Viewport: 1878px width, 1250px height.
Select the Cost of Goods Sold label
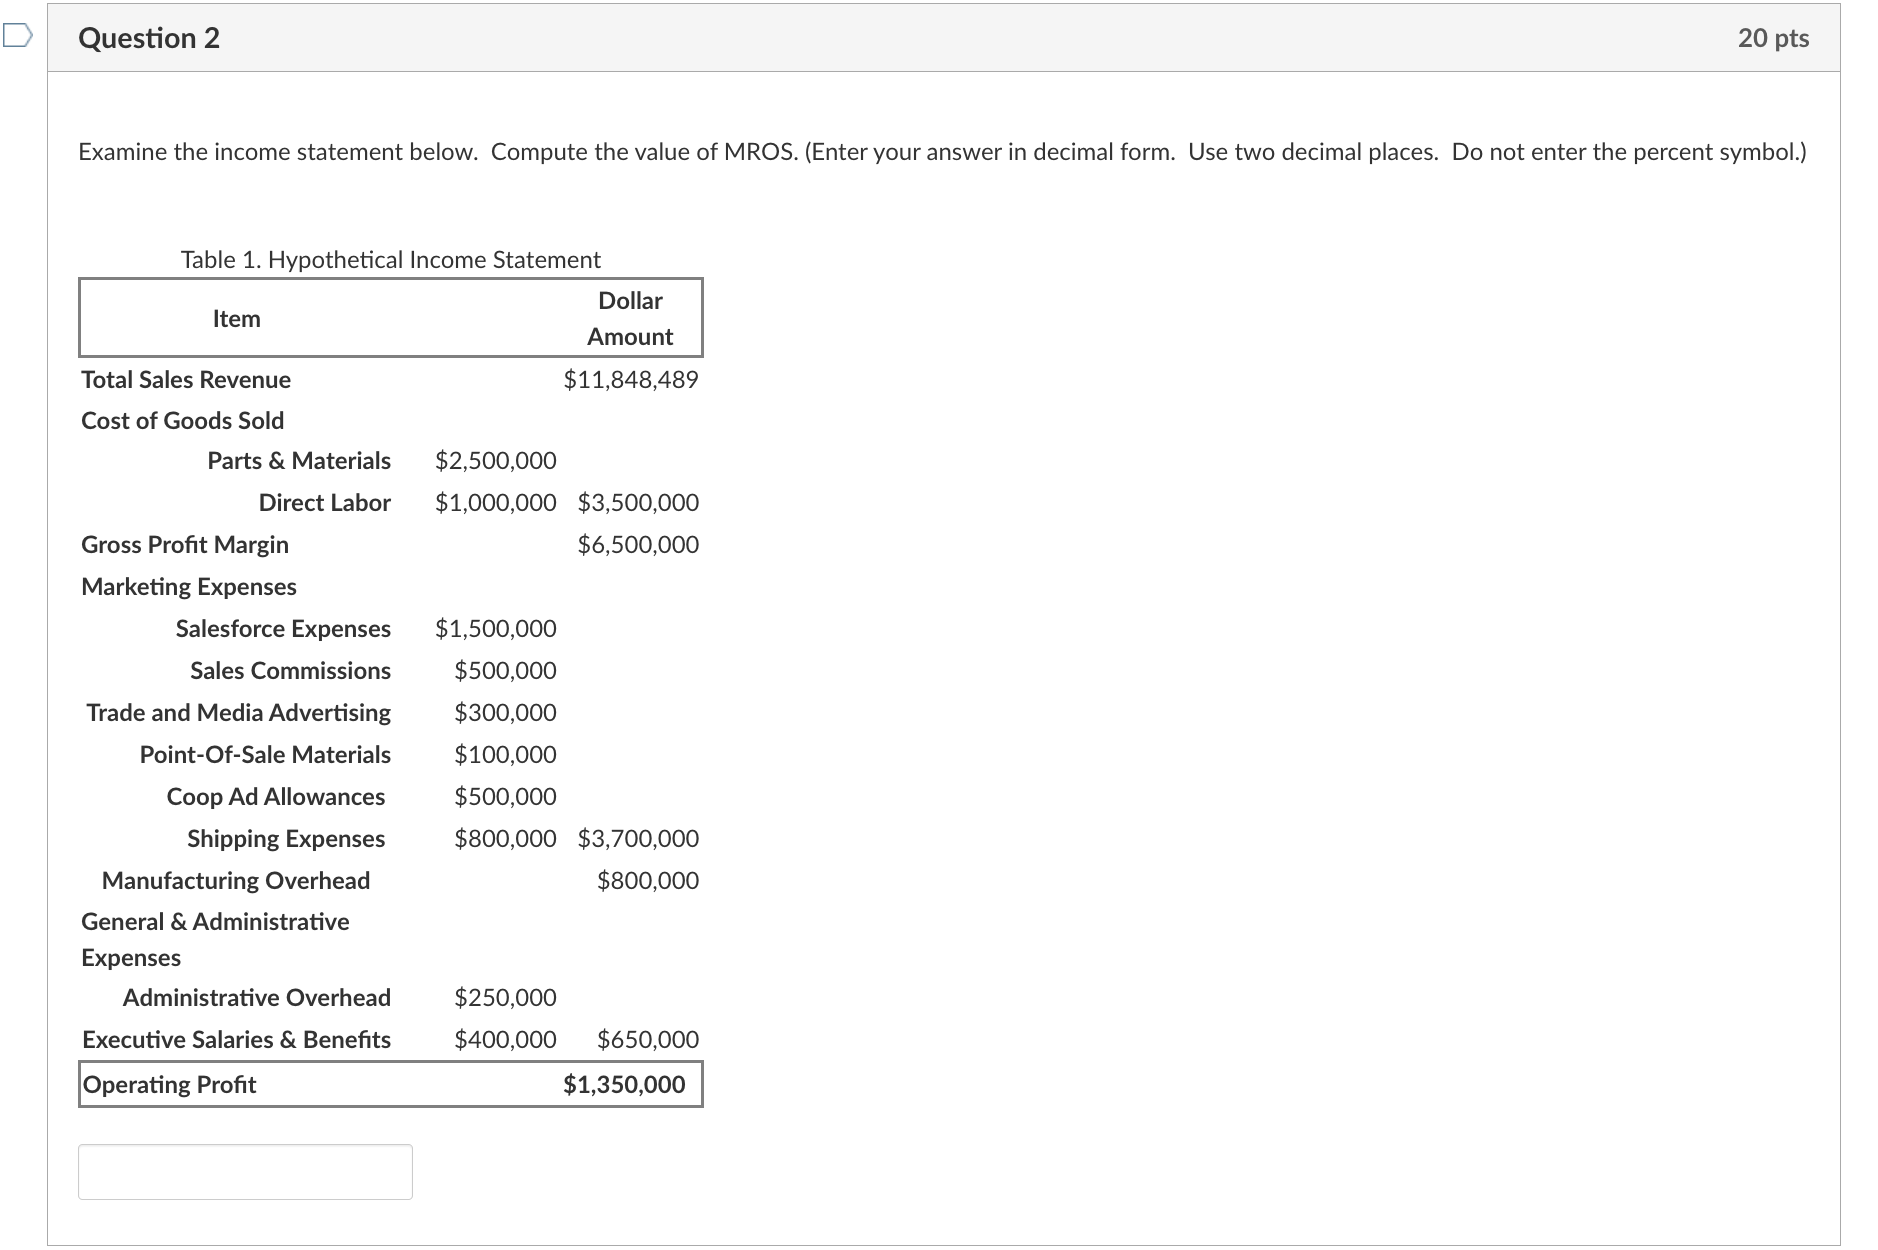(181, 420)
